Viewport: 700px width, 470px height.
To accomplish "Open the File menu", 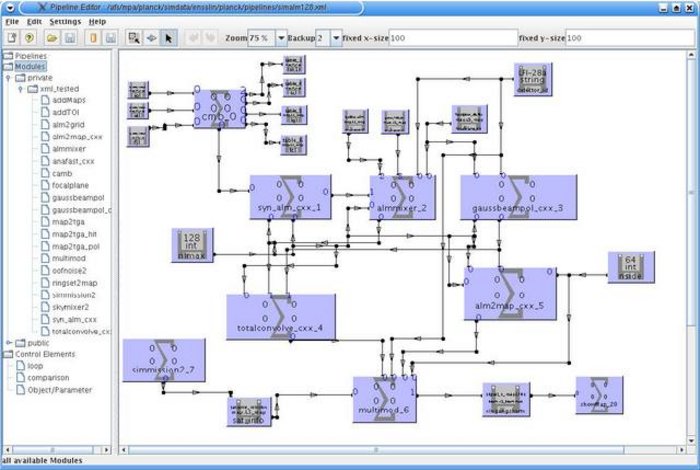I will 12,21.
